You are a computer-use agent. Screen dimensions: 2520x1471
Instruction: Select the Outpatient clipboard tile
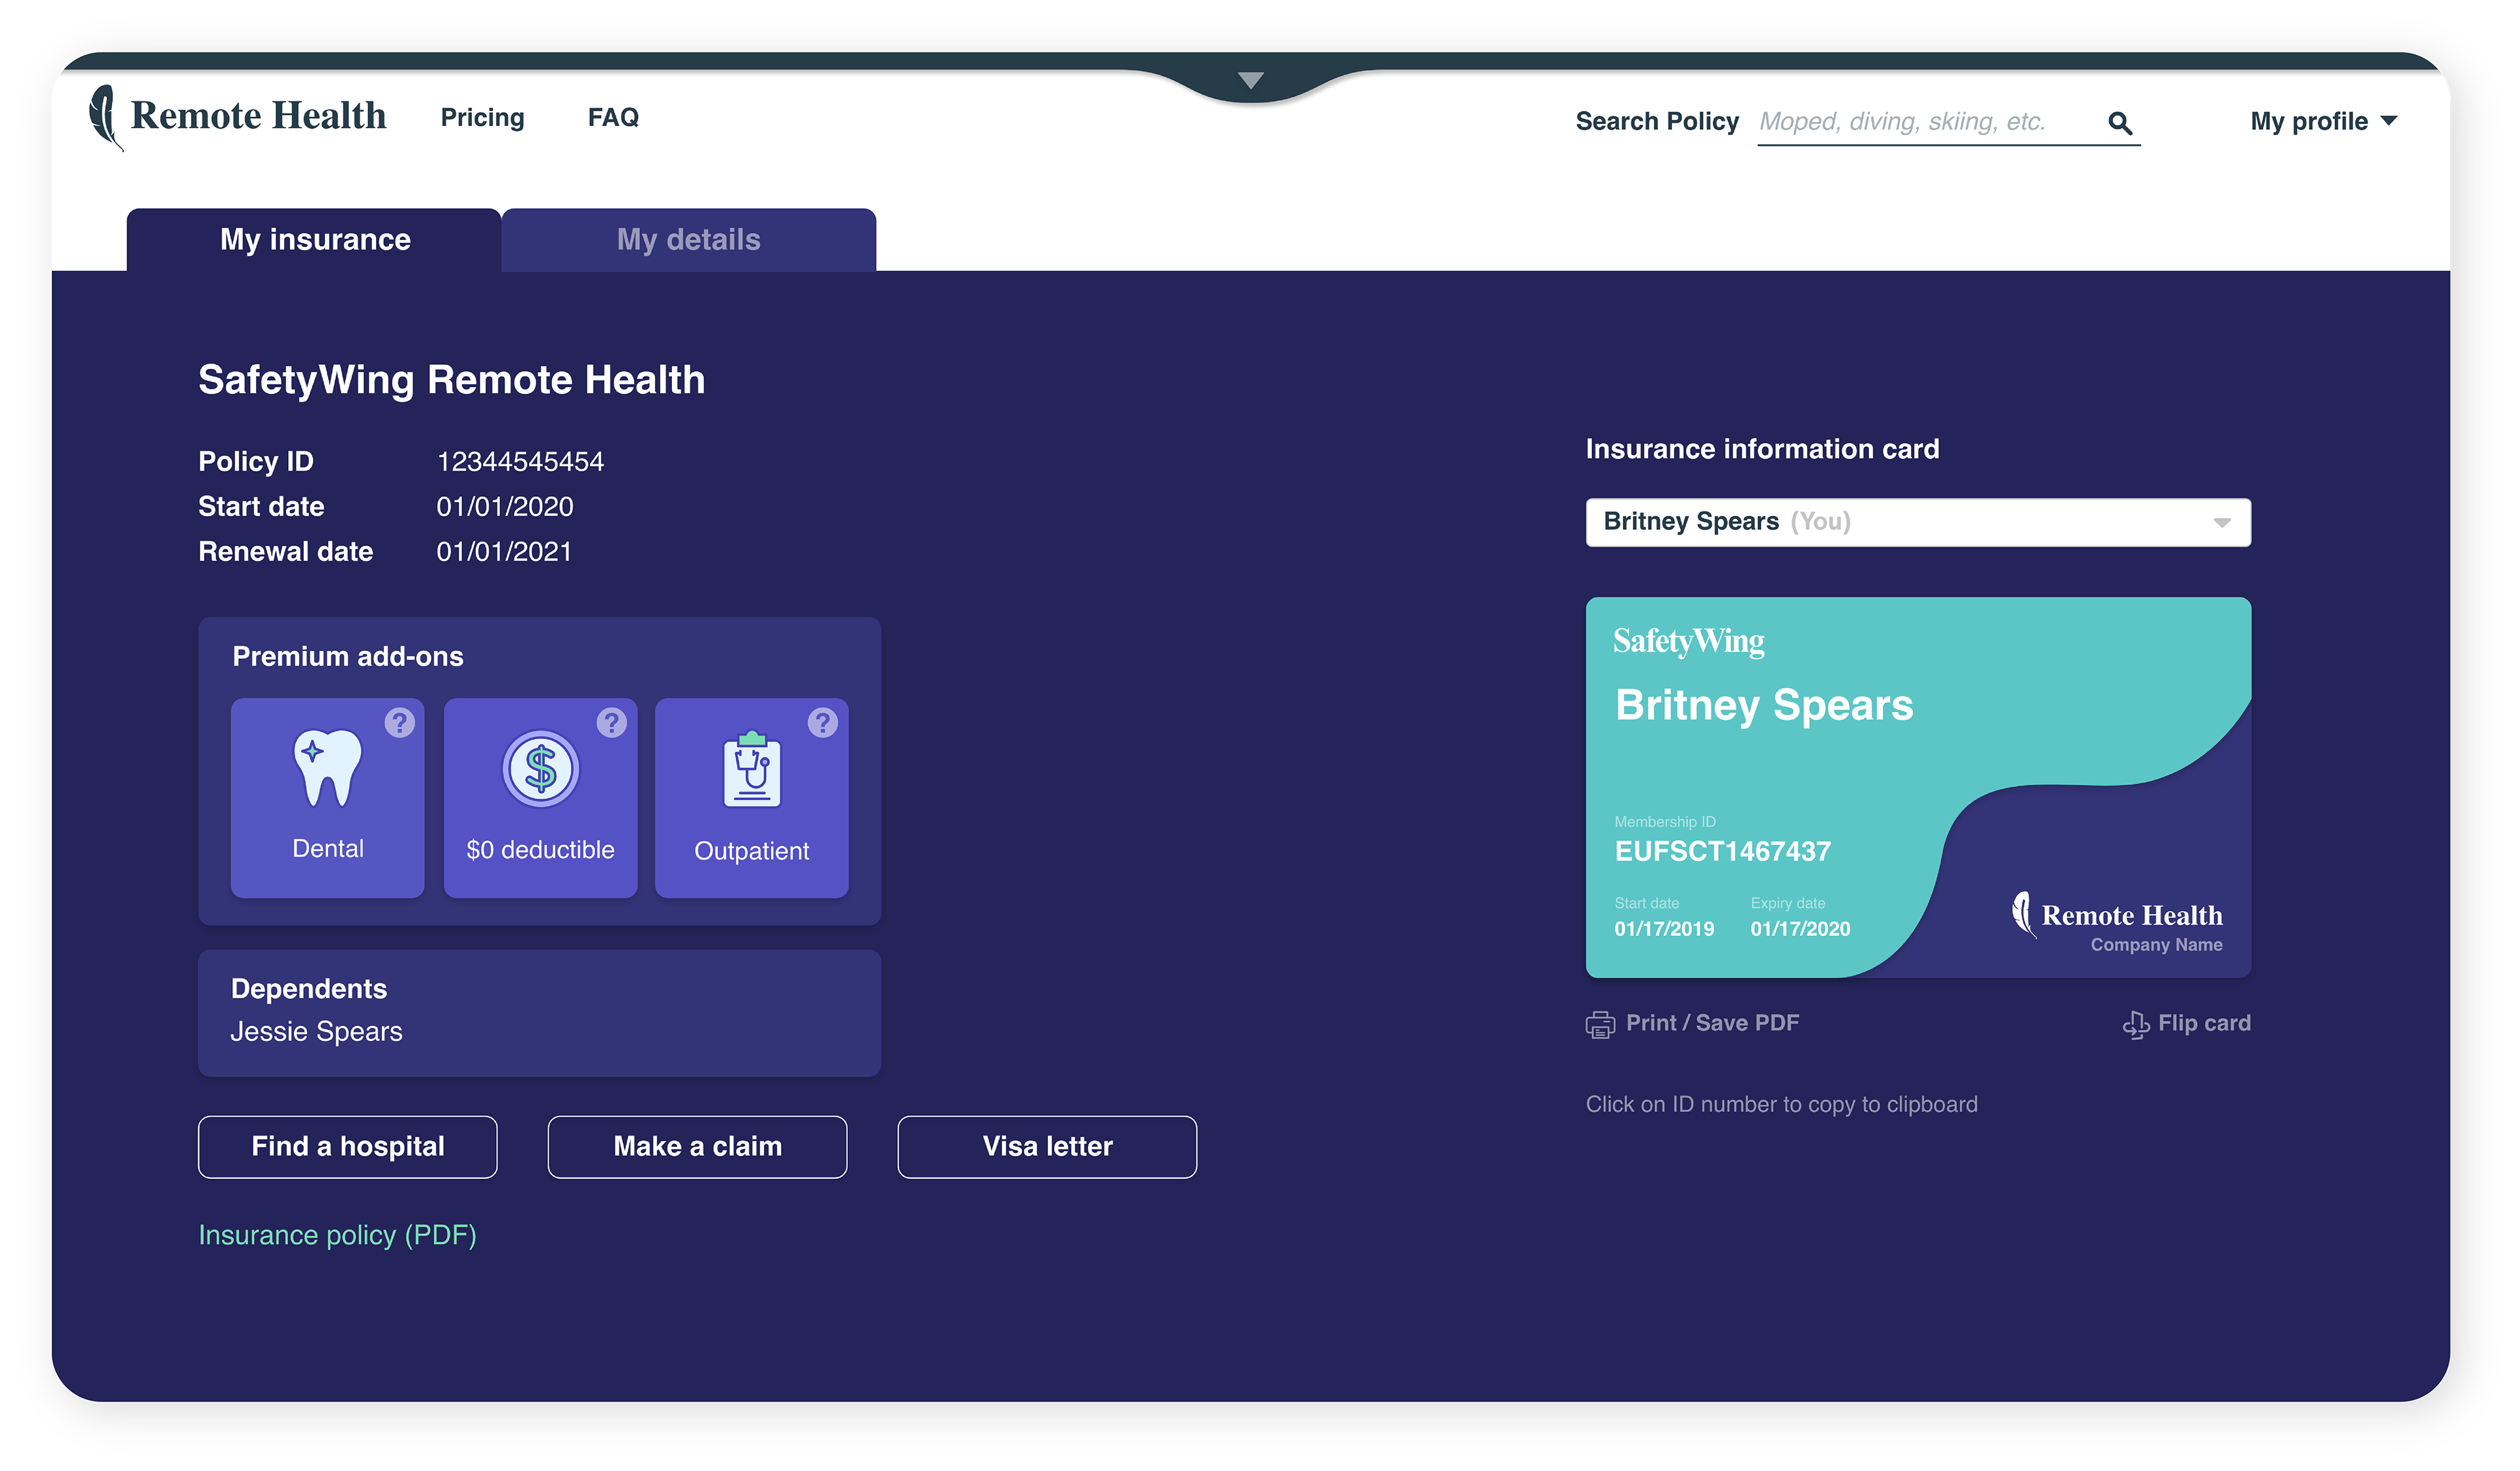[751, 797]
